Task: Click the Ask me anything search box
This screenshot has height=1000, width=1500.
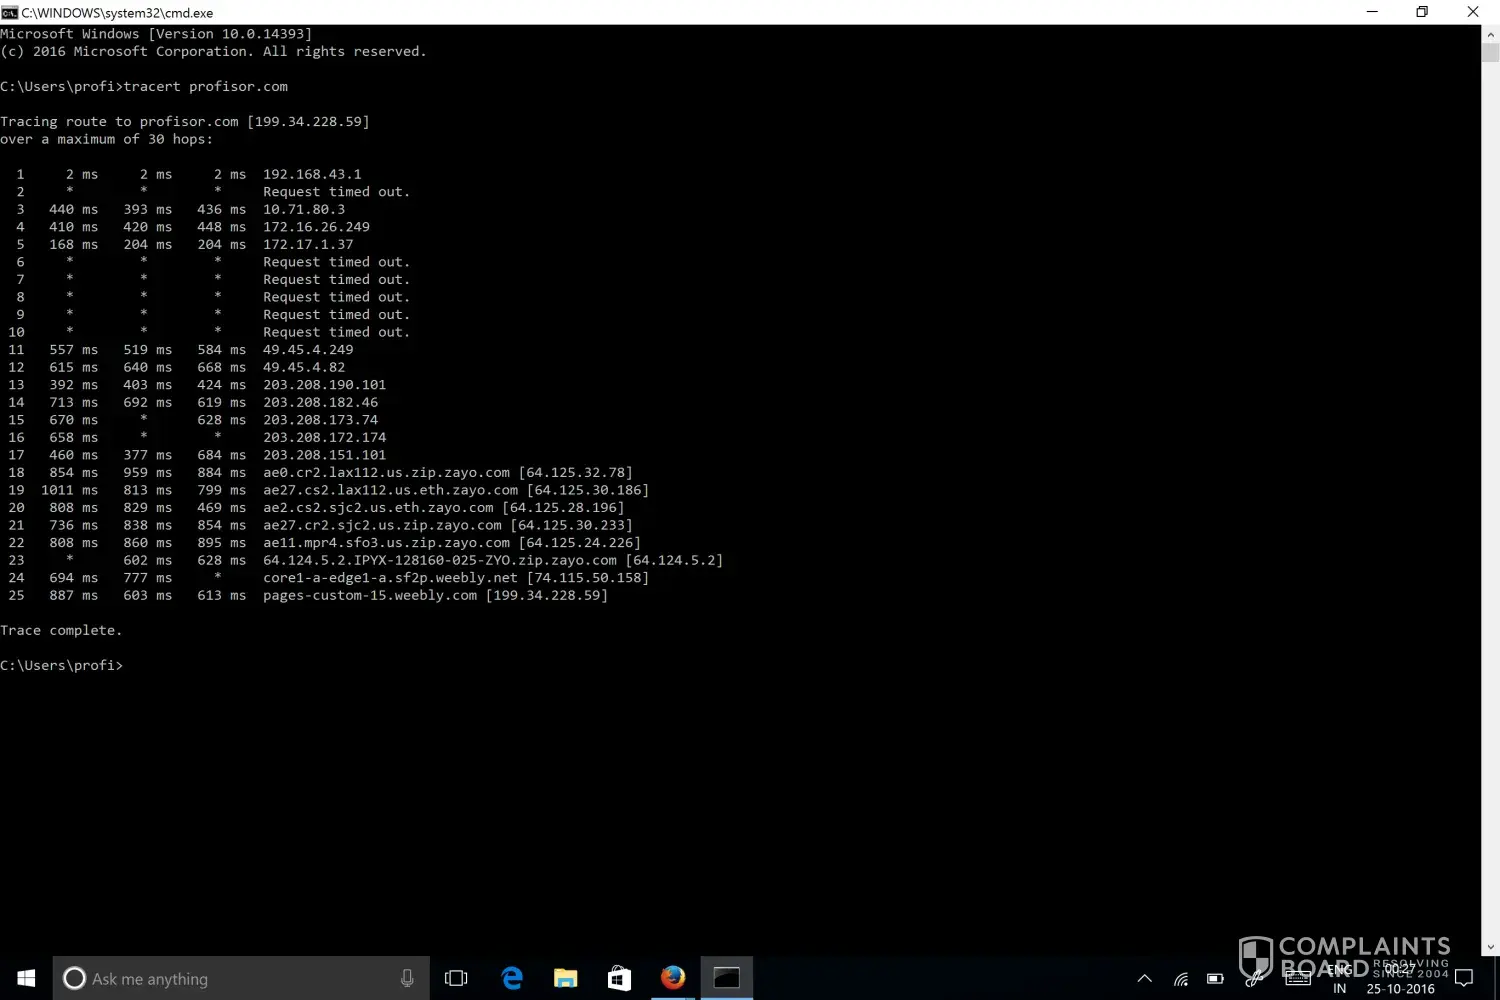Action: (x=241, y=978)
